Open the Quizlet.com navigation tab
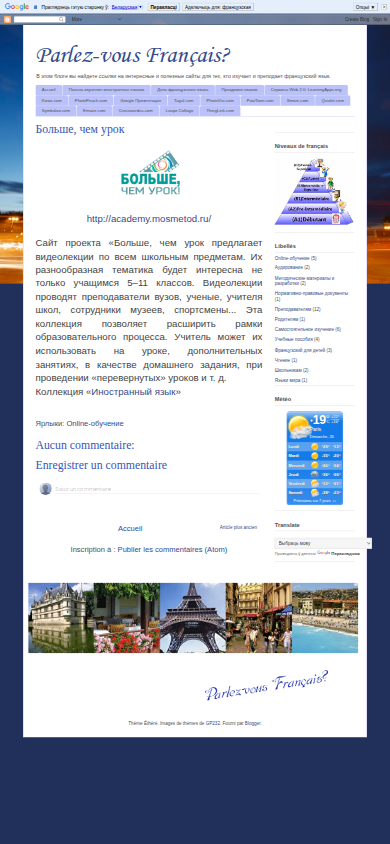 [x=332, y=100]
